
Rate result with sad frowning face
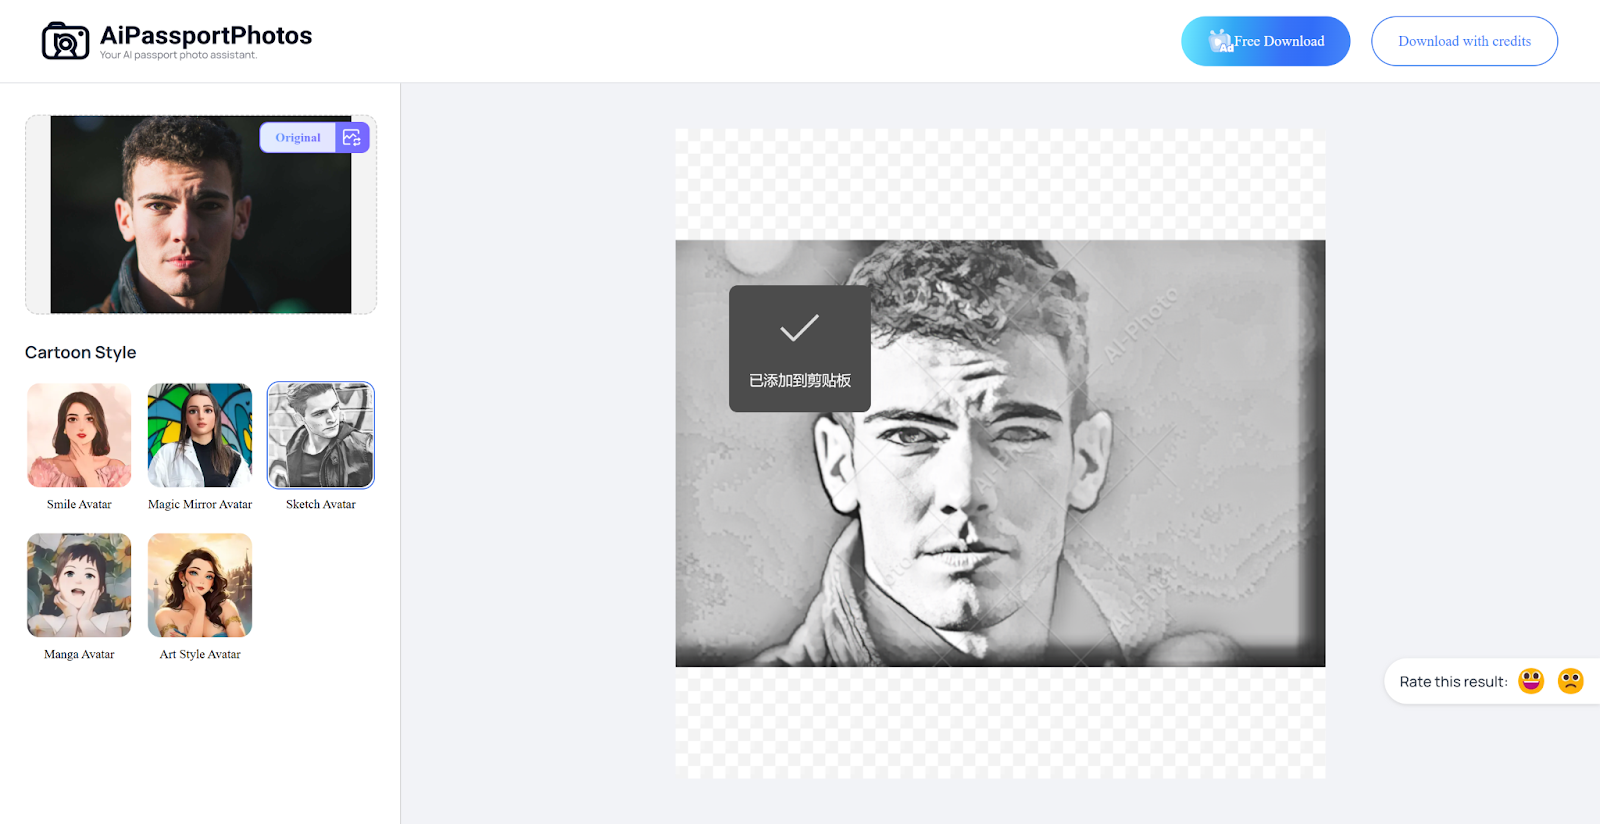pos(1571,681)
